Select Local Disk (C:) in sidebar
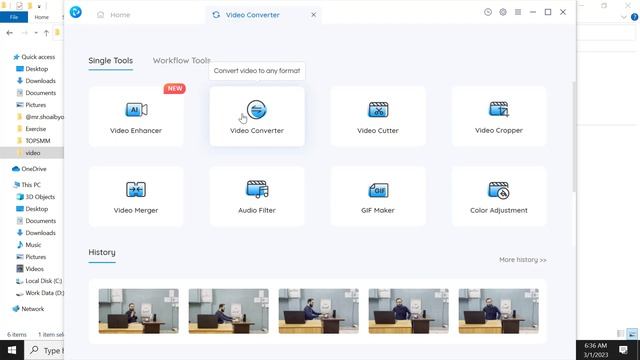Screen dimensions: 640x360 click(39, 281)
